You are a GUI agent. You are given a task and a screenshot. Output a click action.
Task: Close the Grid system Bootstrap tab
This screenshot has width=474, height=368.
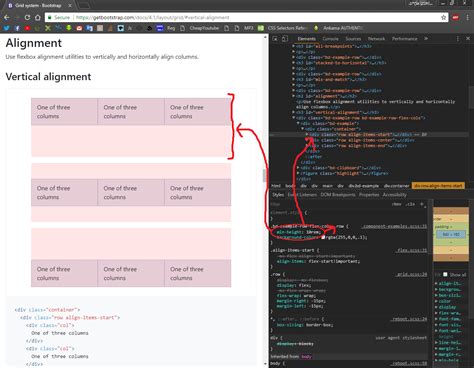click(69, 6)
